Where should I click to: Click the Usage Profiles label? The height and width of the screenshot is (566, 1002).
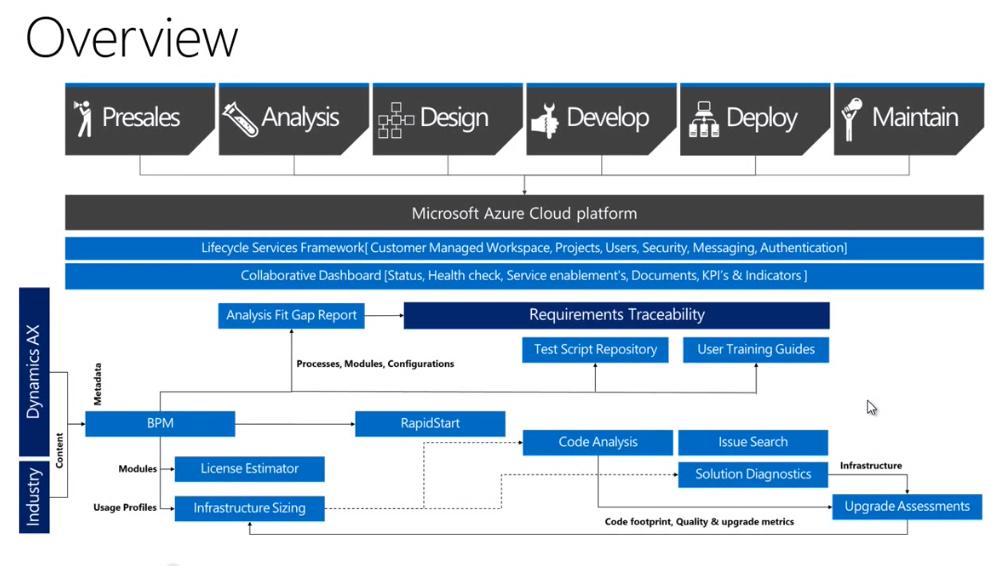tap(125, 508)
